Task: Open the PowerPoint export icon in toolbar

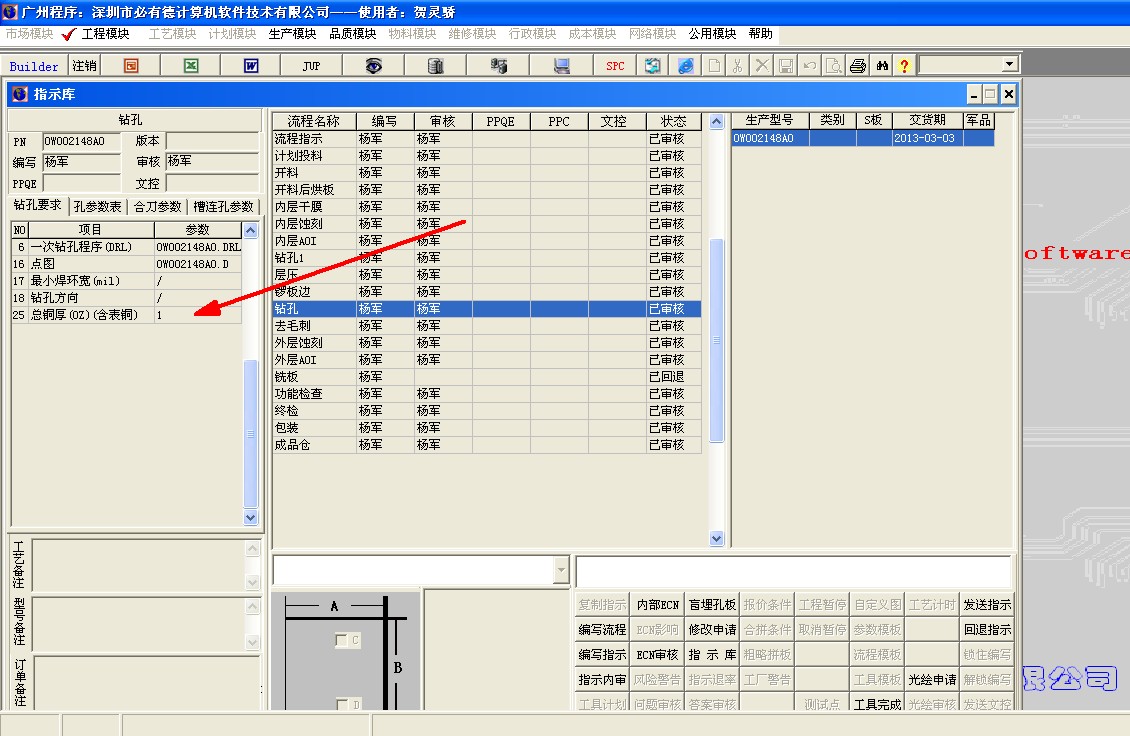Action: (x=131, y=66)
